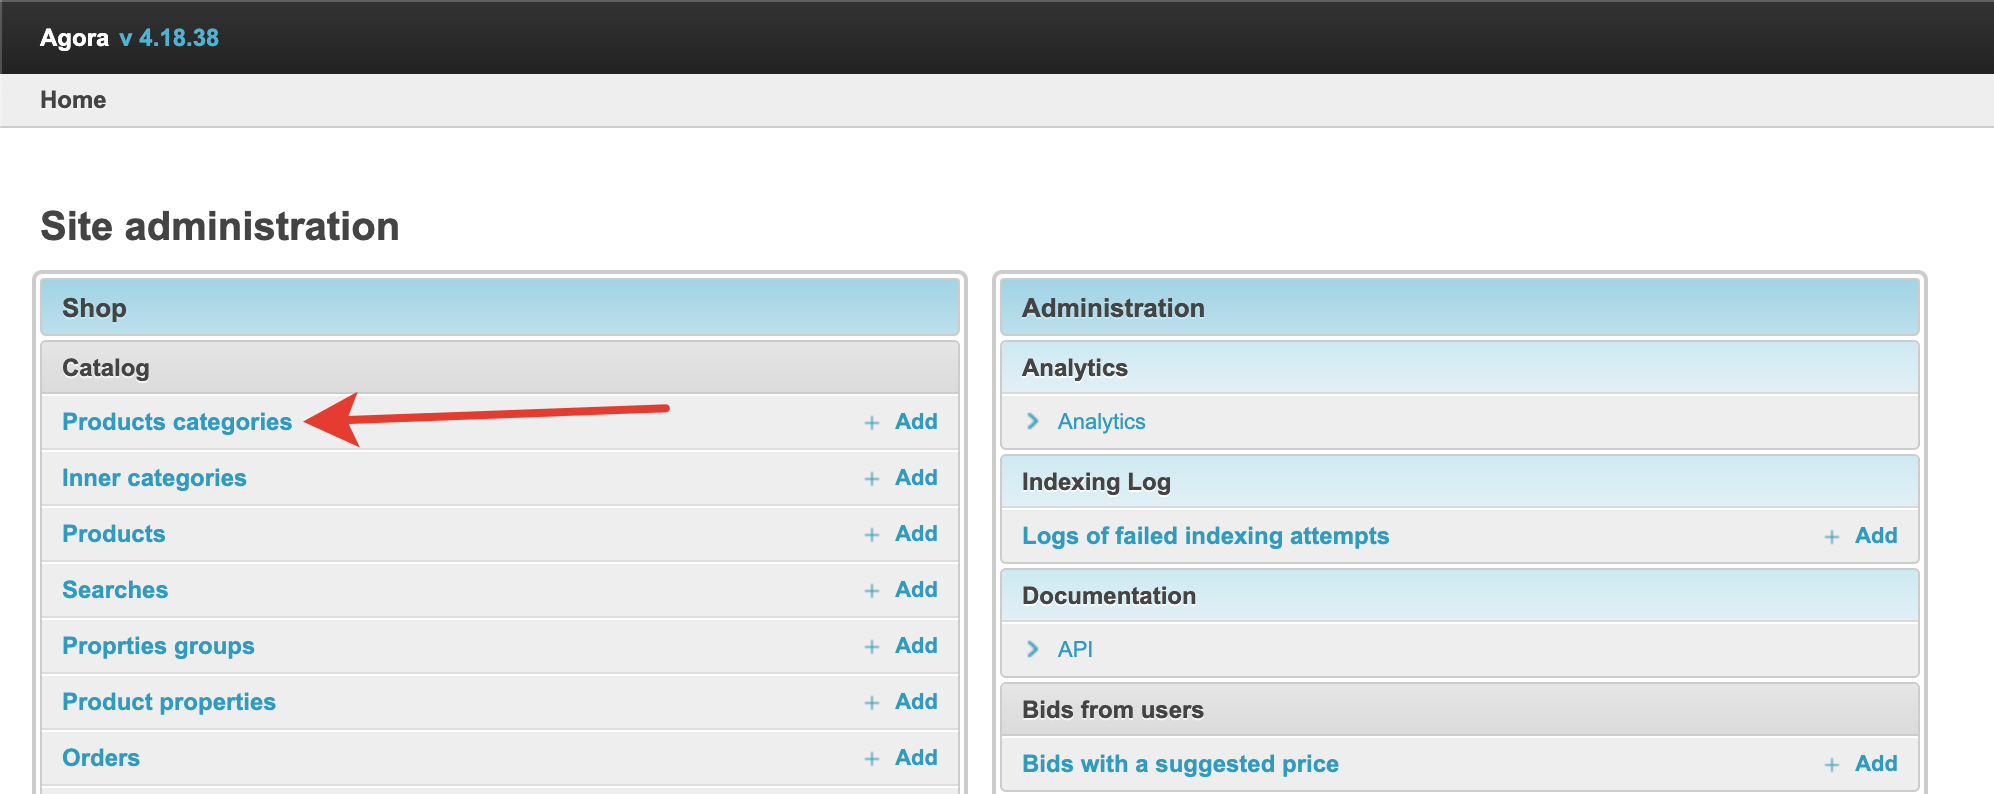Open the Home breadcrumb
Image resolution: width=1994 pixels, height=794 pixels.
(73, 100)
